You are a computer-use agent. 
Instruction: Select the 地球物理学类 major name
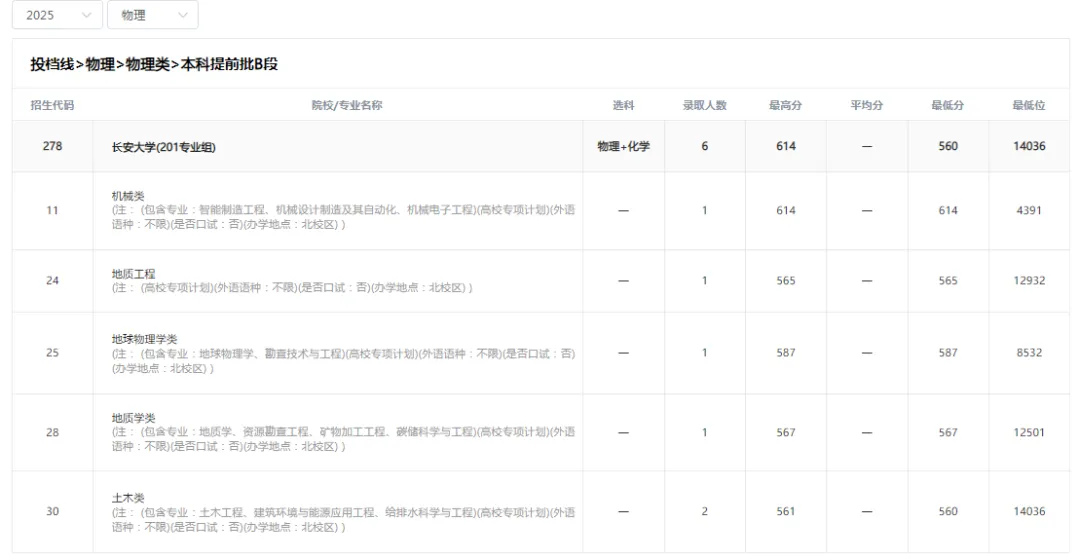click(x=145, y=339)
